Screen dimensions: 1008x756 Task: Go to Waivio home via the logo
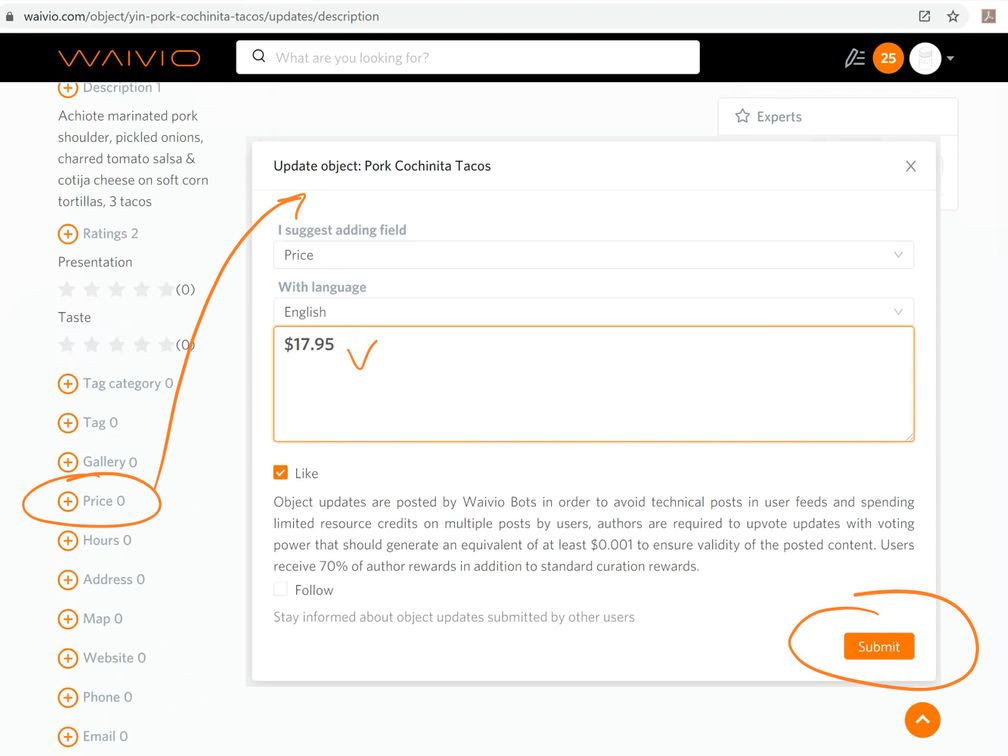[x=129, y=58]
